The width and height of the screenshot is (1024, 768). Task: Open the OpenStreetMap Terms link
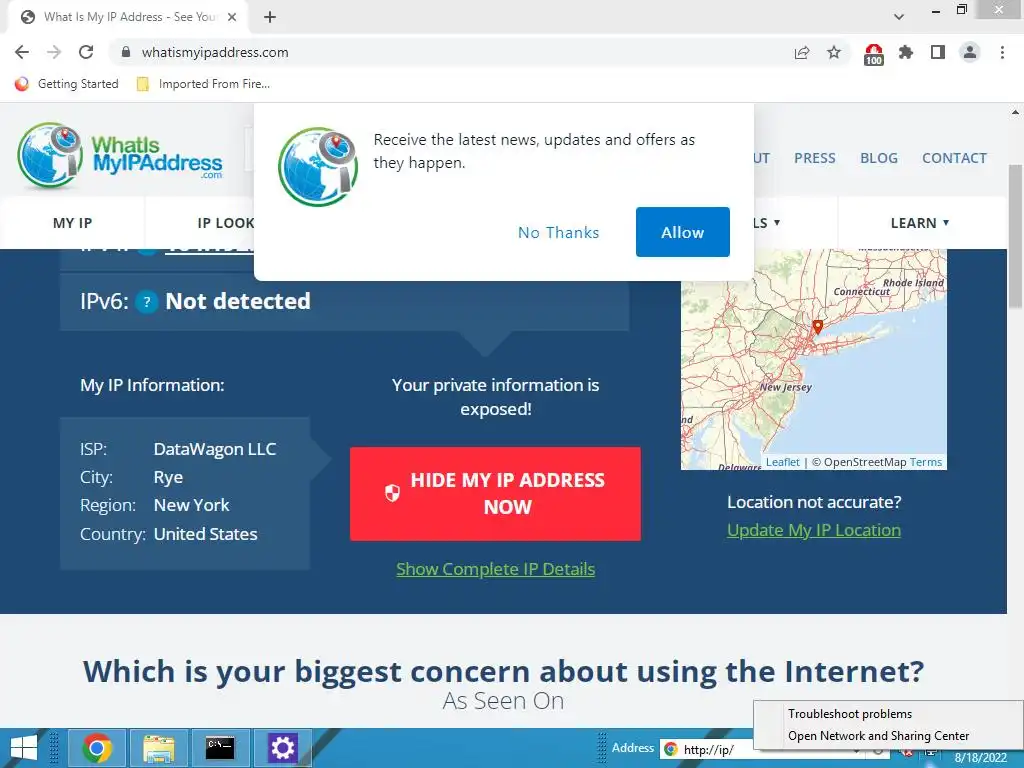coord(925,462)
